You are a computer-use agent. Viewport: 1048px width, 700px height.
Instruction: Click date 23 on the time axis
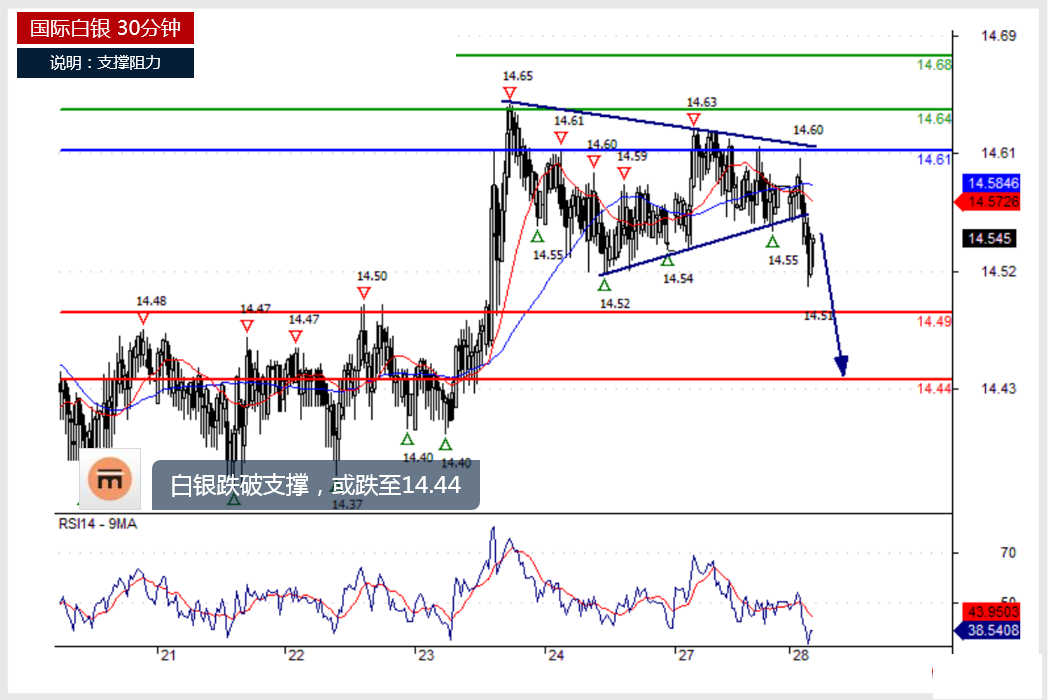426,656
